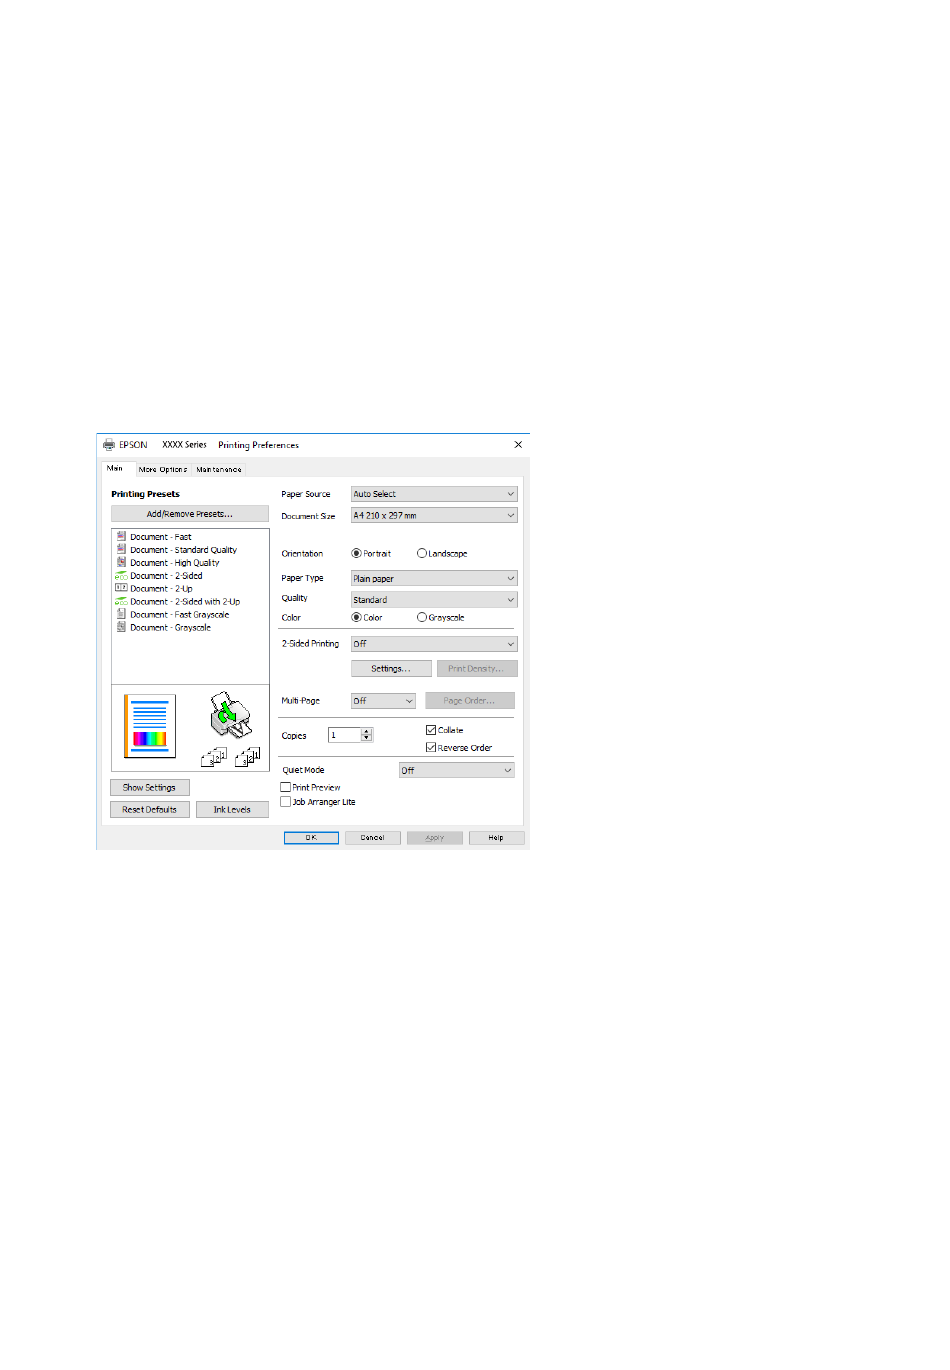Viewport: 950px width, 1370px height.
Task: Click the collated page stack icon
Action: click(214, 757)
